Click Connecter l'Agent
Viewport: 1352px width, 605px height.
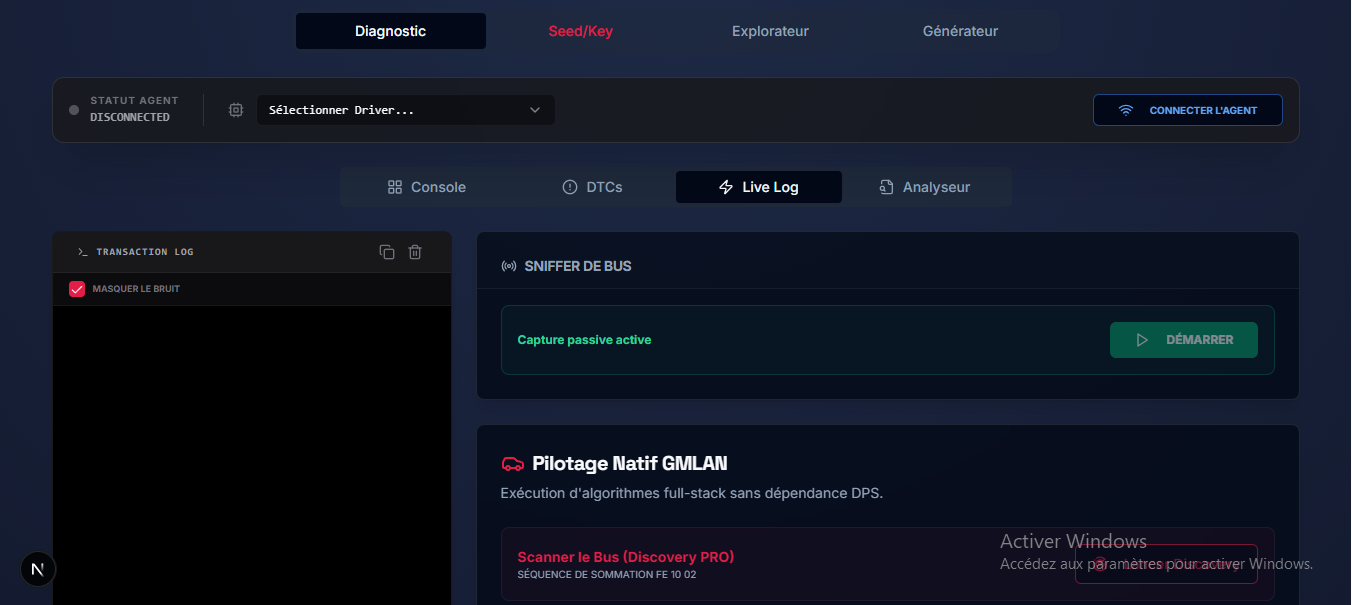pyautogui.click(x=1188, y=110)
